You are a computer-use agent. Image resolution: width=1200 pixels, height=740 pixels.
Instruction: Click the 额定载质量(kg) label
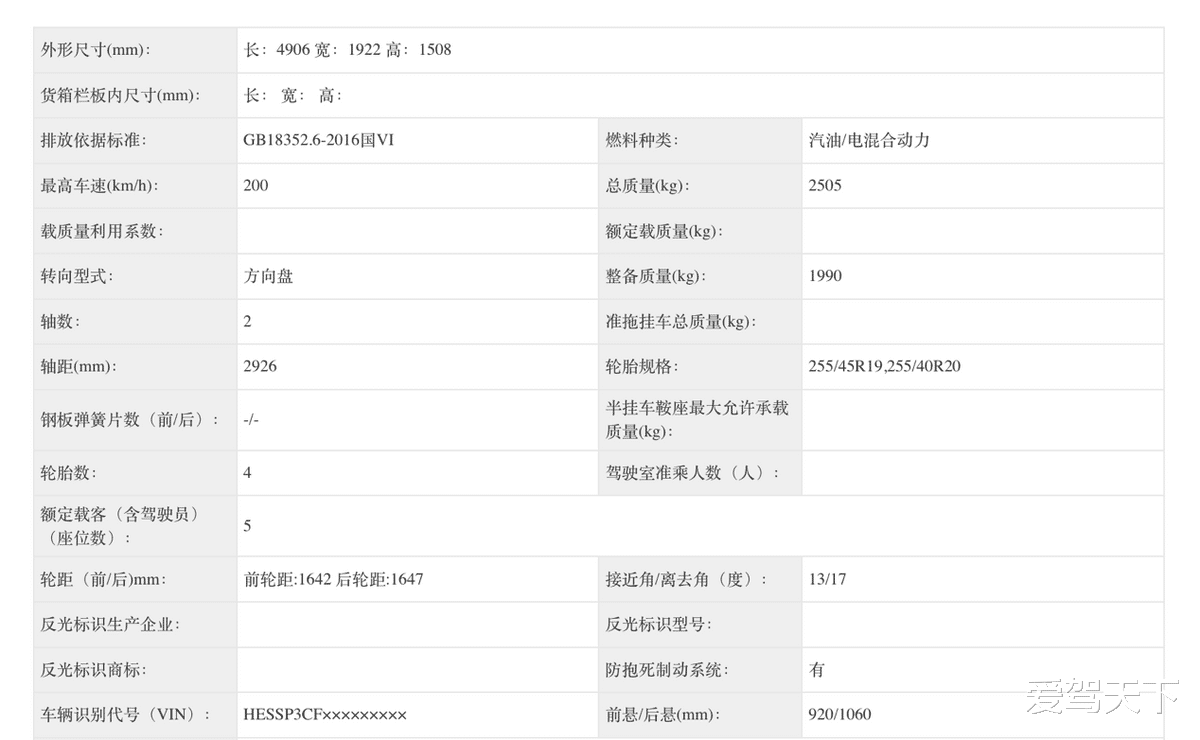[x=664, y=231]
